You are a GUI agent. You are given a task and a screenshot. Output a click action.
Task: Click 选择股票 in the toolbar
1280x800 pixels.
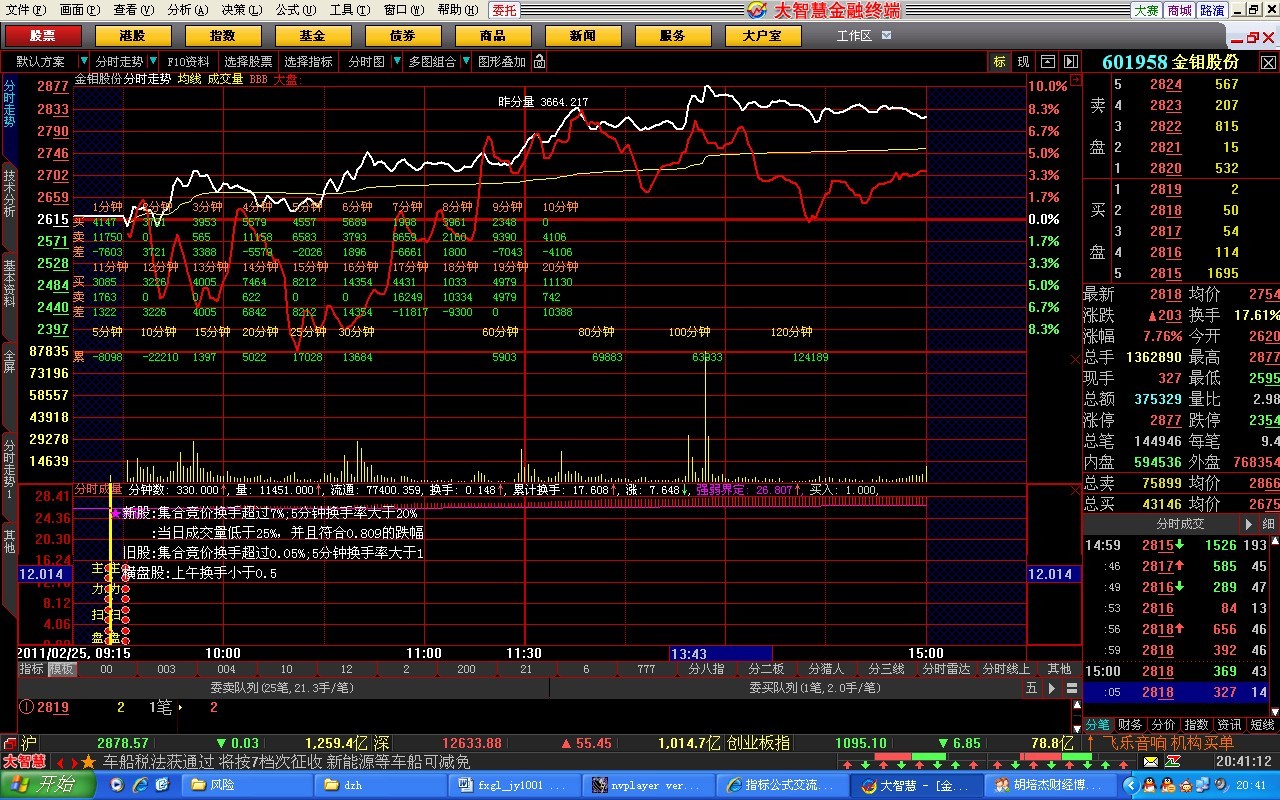tap(248, 62)
